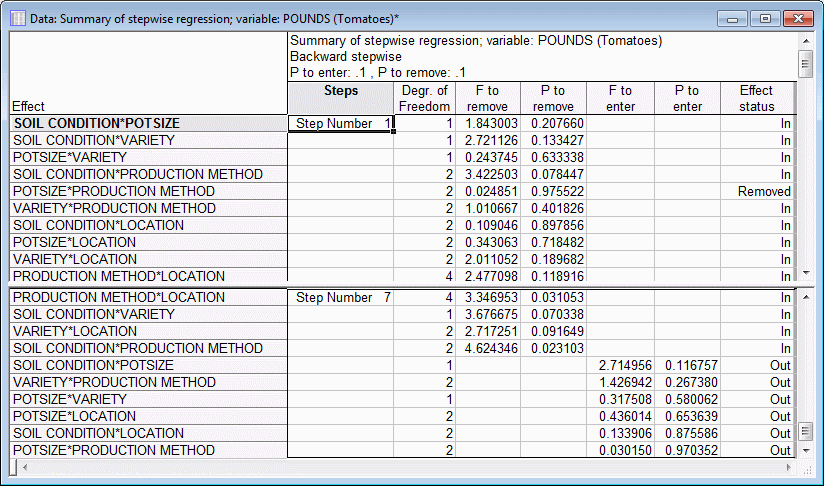Click the P to remove value 0.975522
This screenshot has width=824, height=486.
tap(553, 191)
